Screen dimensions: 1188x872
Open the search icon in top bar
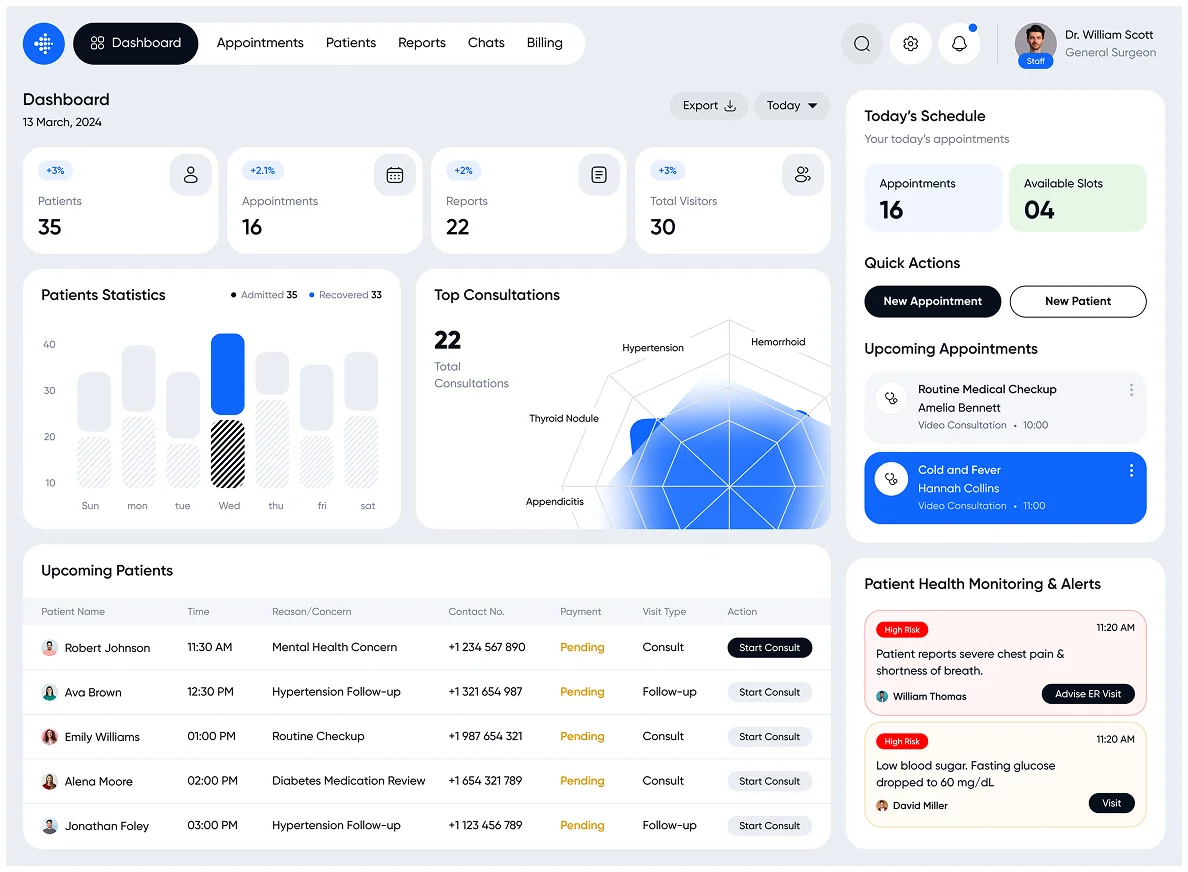[861, 44]
